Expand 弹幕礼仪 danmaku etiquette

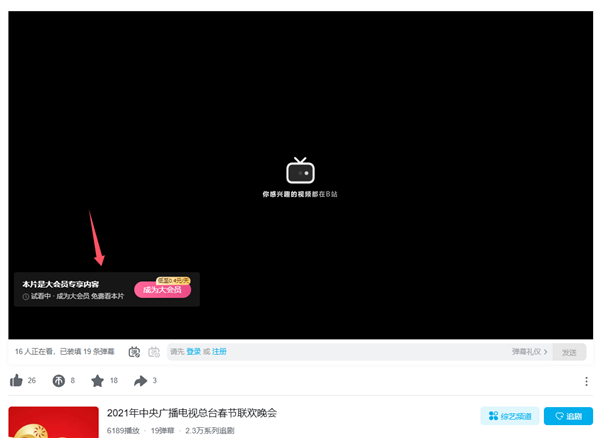click(529, 352)
